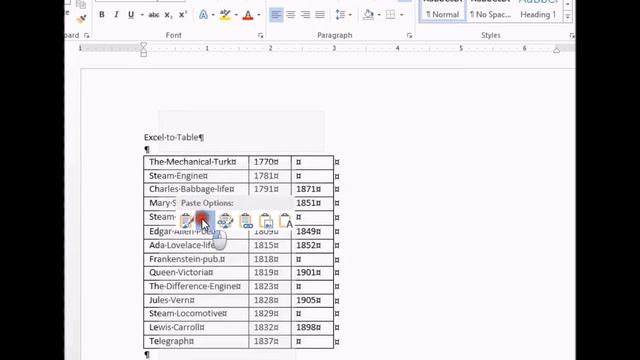Viewport: 640px width, 360px height.
Task: Apply the red Font Color
Action: pyautogui.click(x=248, y=15)
